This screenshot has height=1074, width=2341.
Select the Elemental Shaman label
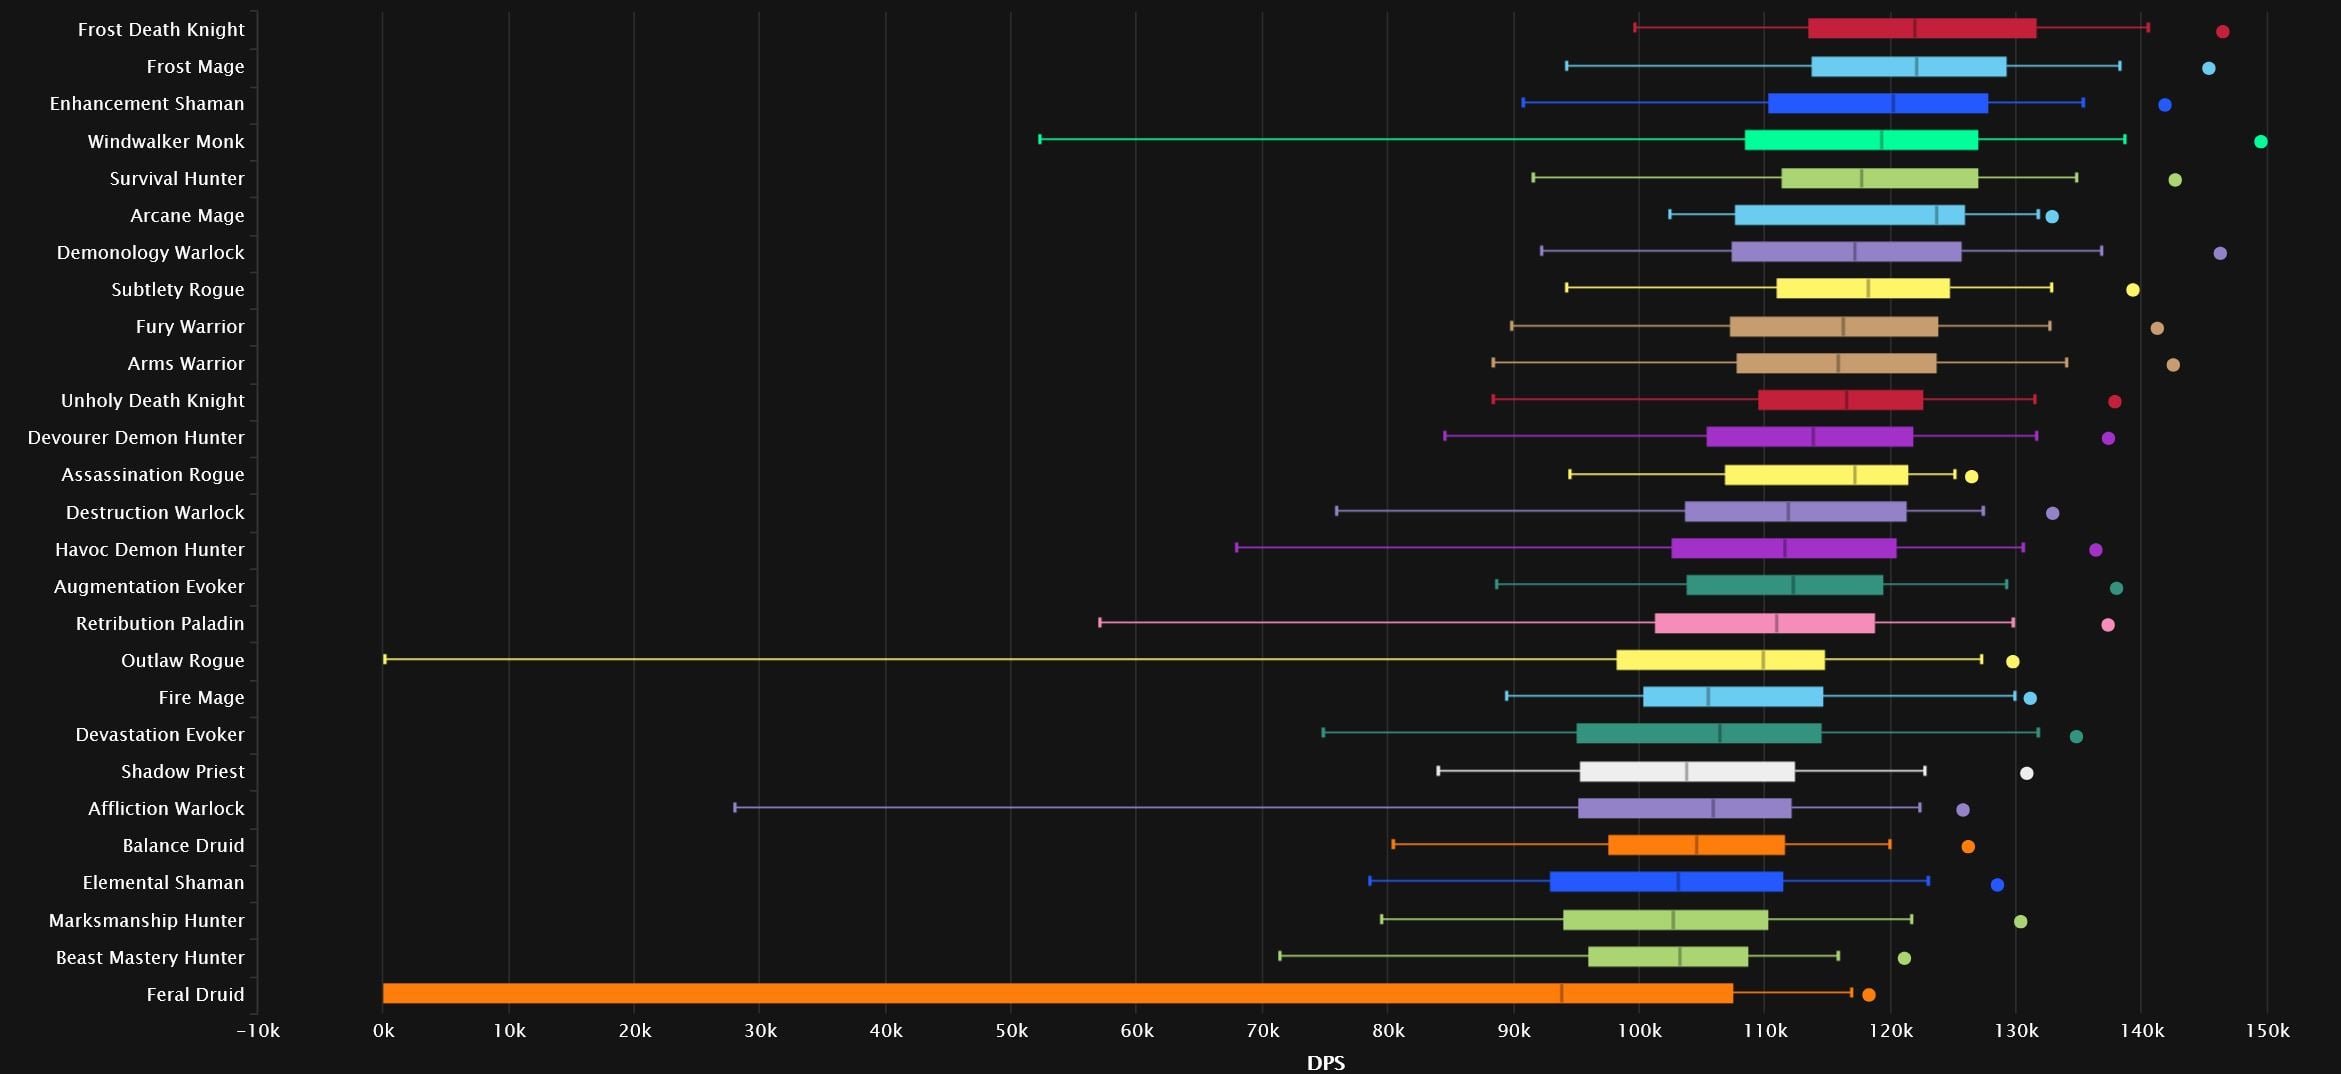coord(163,883)
